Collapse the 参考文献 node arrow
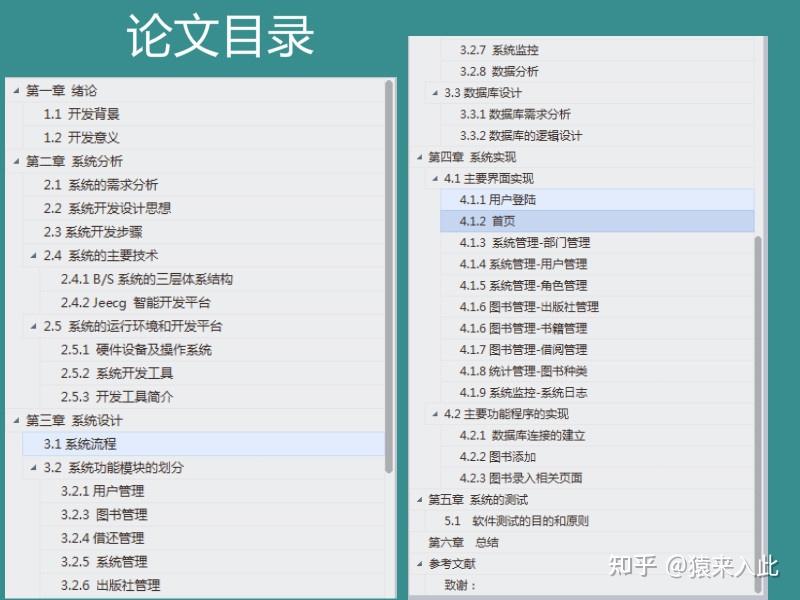The image size is (800, 600). pyautogui.click(x=419, y=564)
